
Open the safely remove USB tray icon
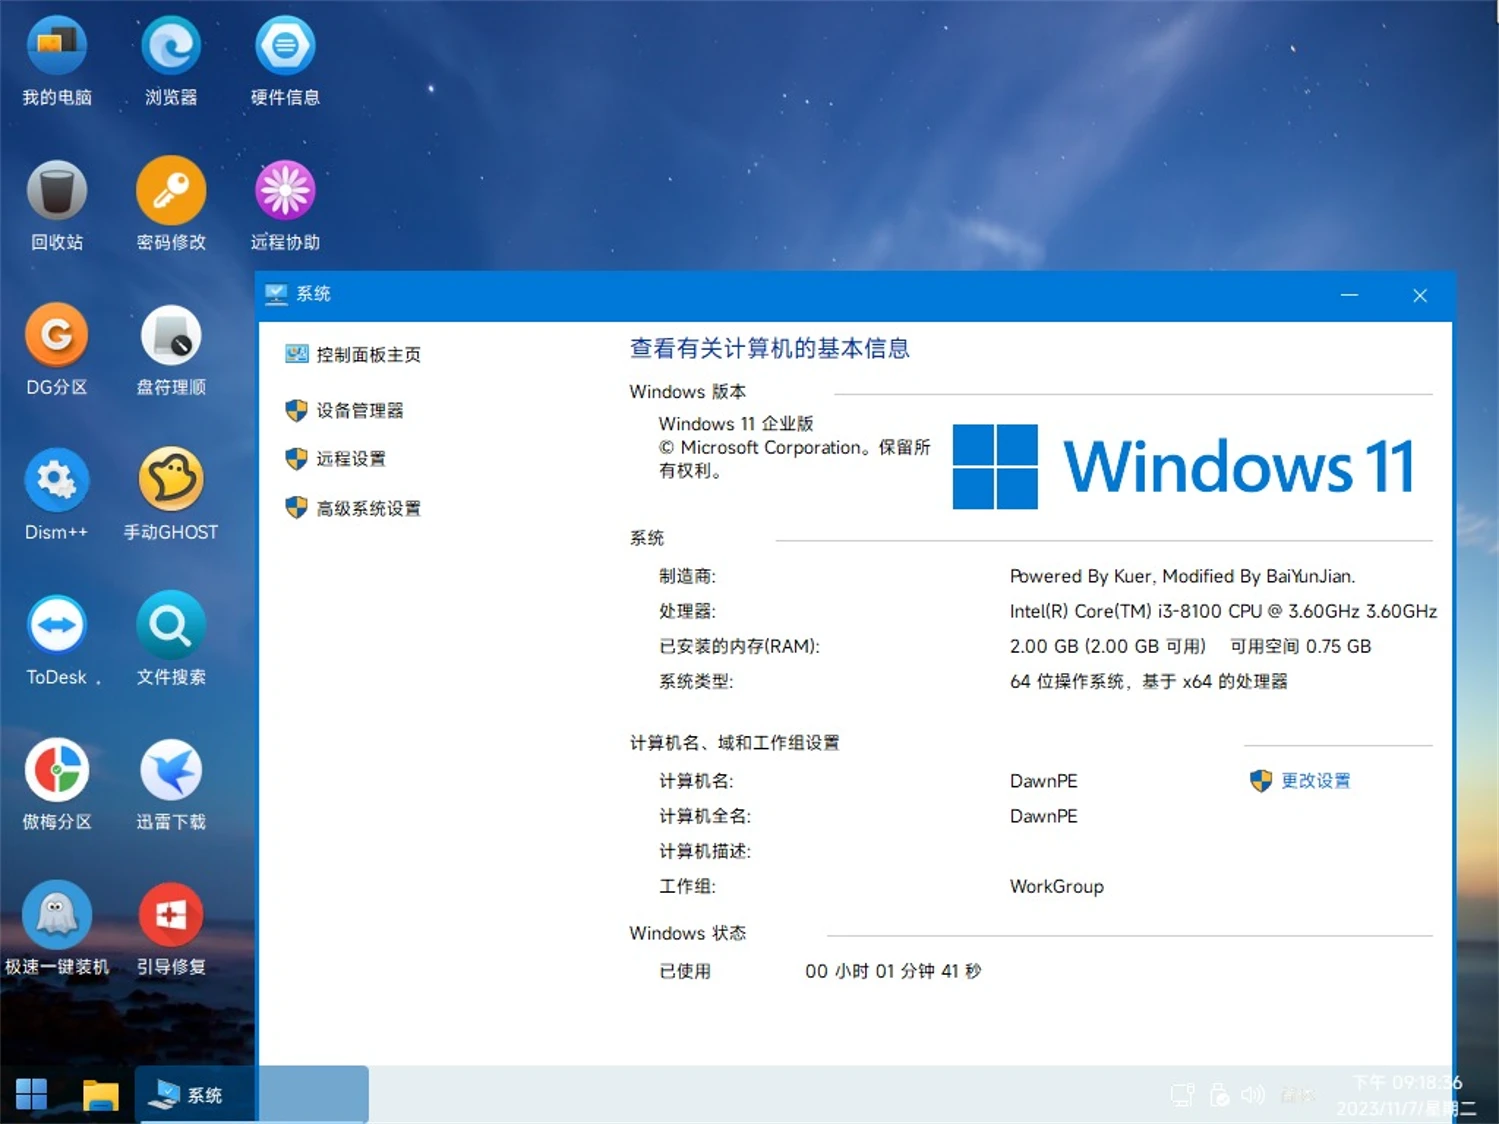pos(1218,1094)
